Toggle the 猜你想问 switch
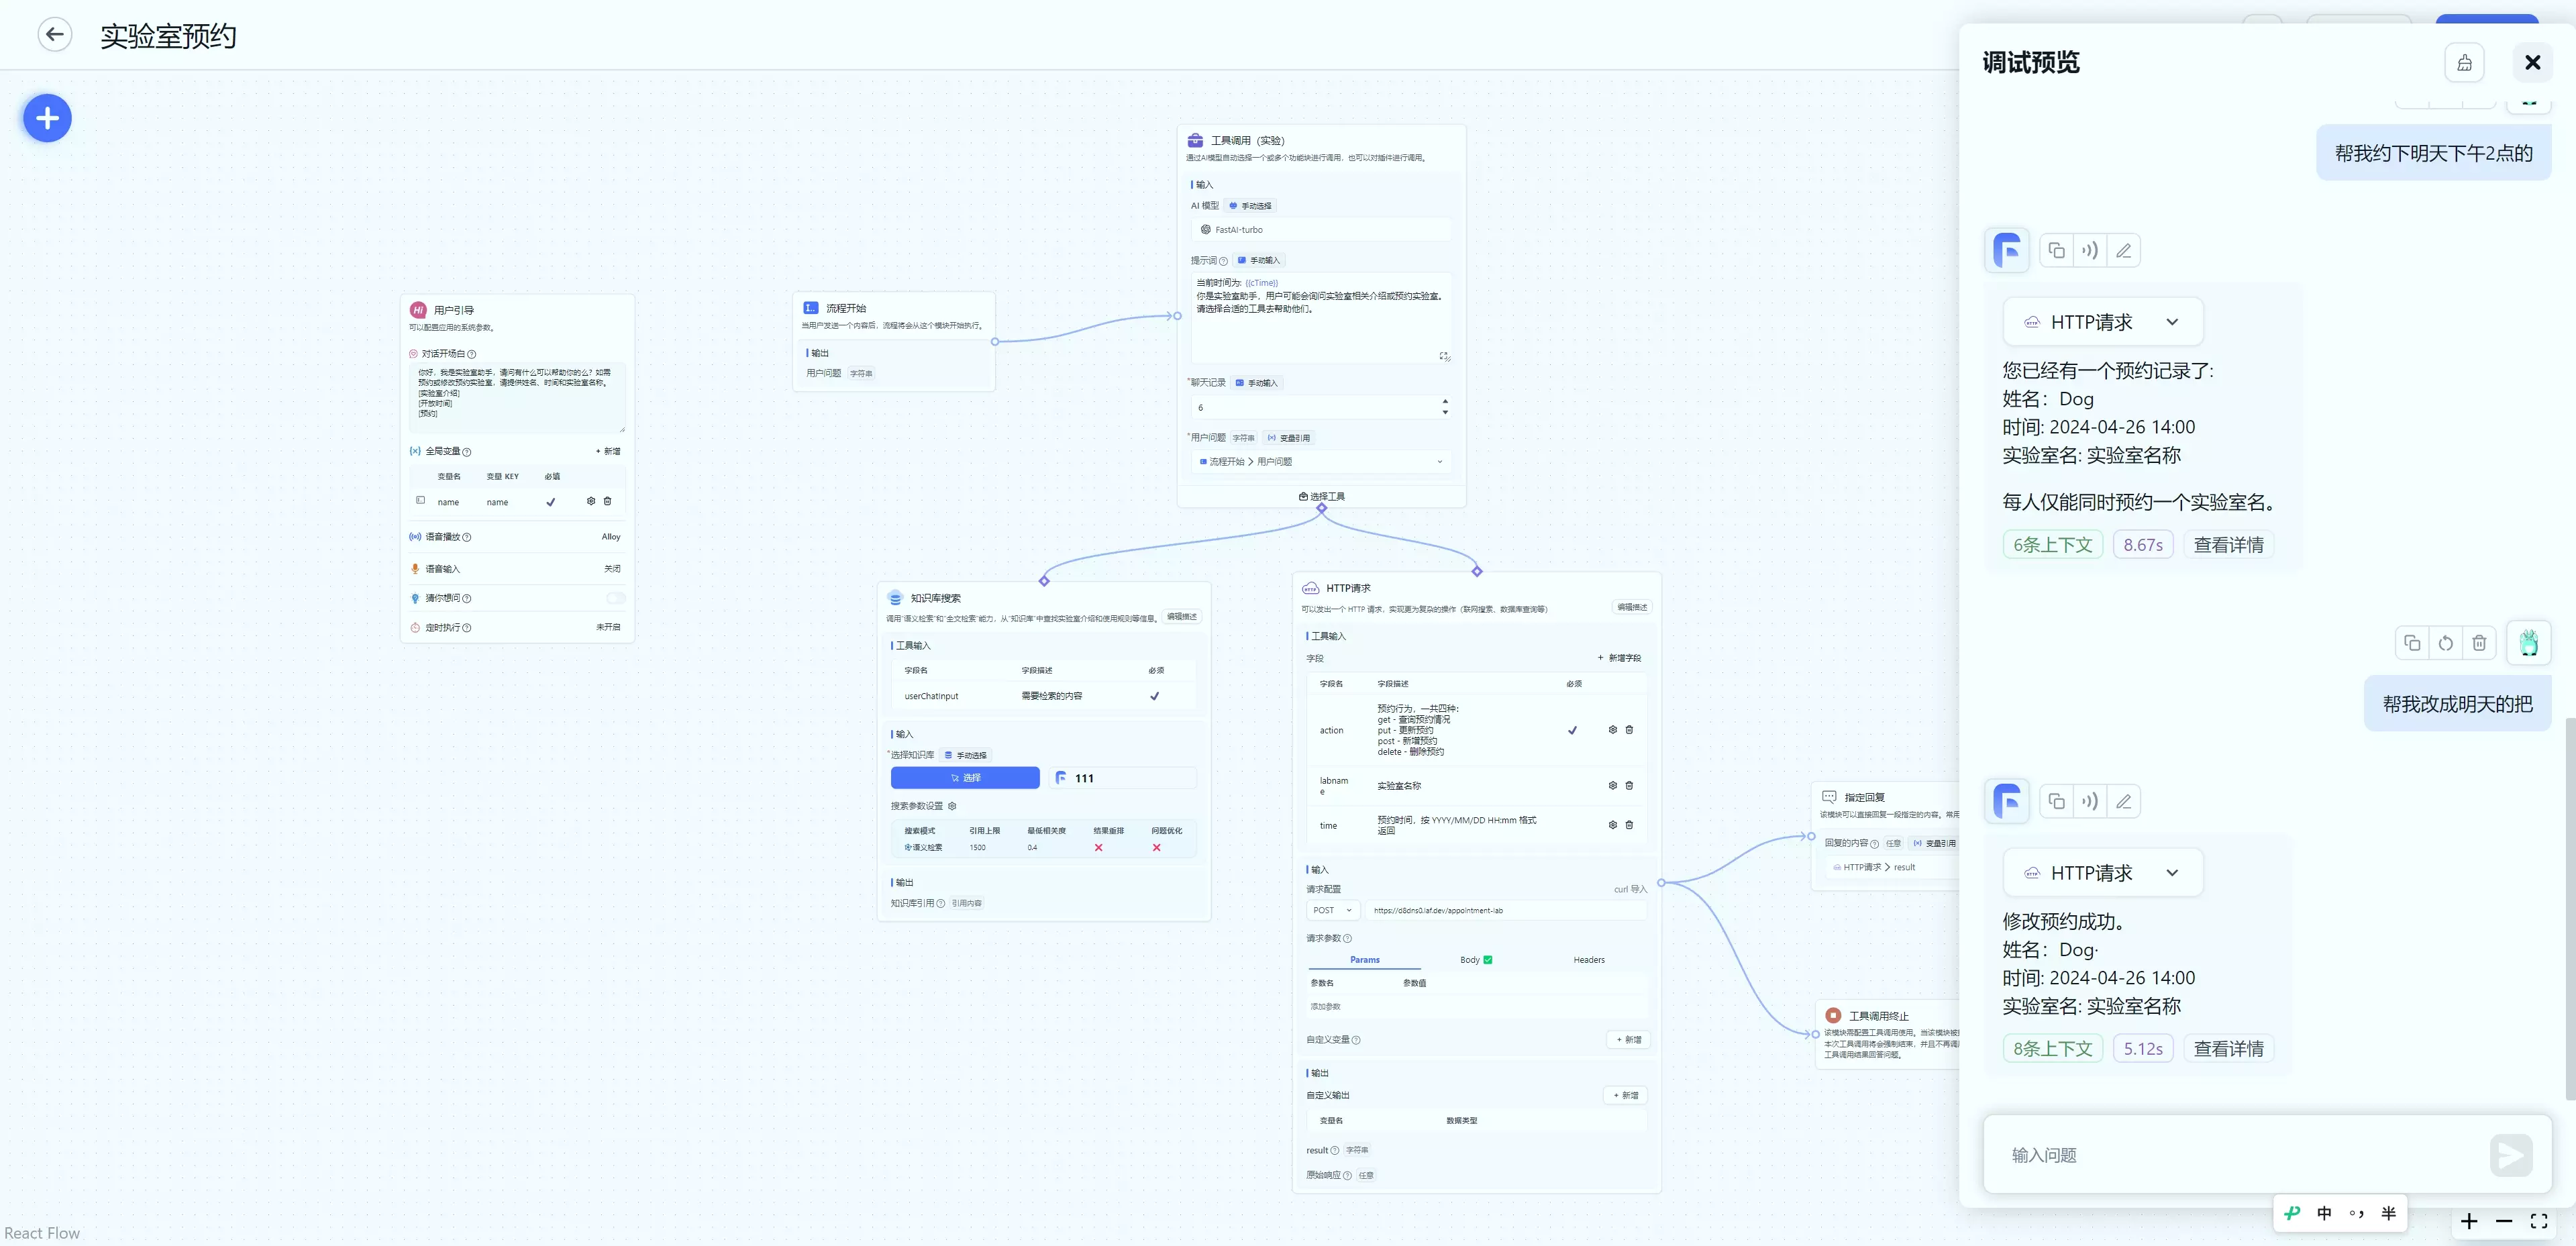2576x1246 pixels. click(x=615, y=598)
